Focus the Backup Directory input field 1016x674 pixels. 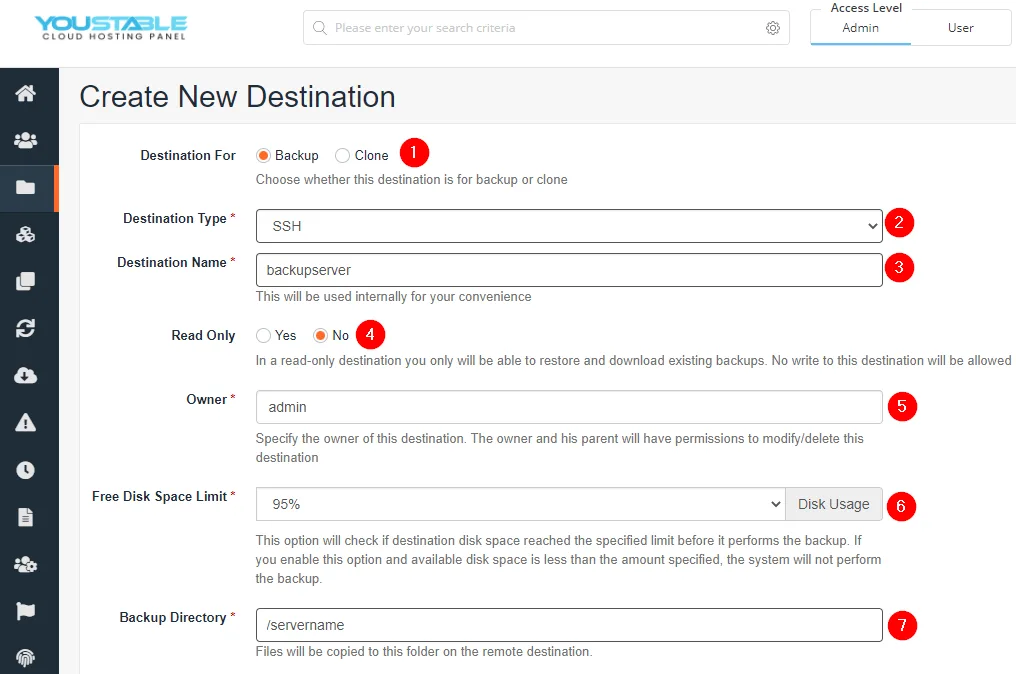tap(569, 625)
